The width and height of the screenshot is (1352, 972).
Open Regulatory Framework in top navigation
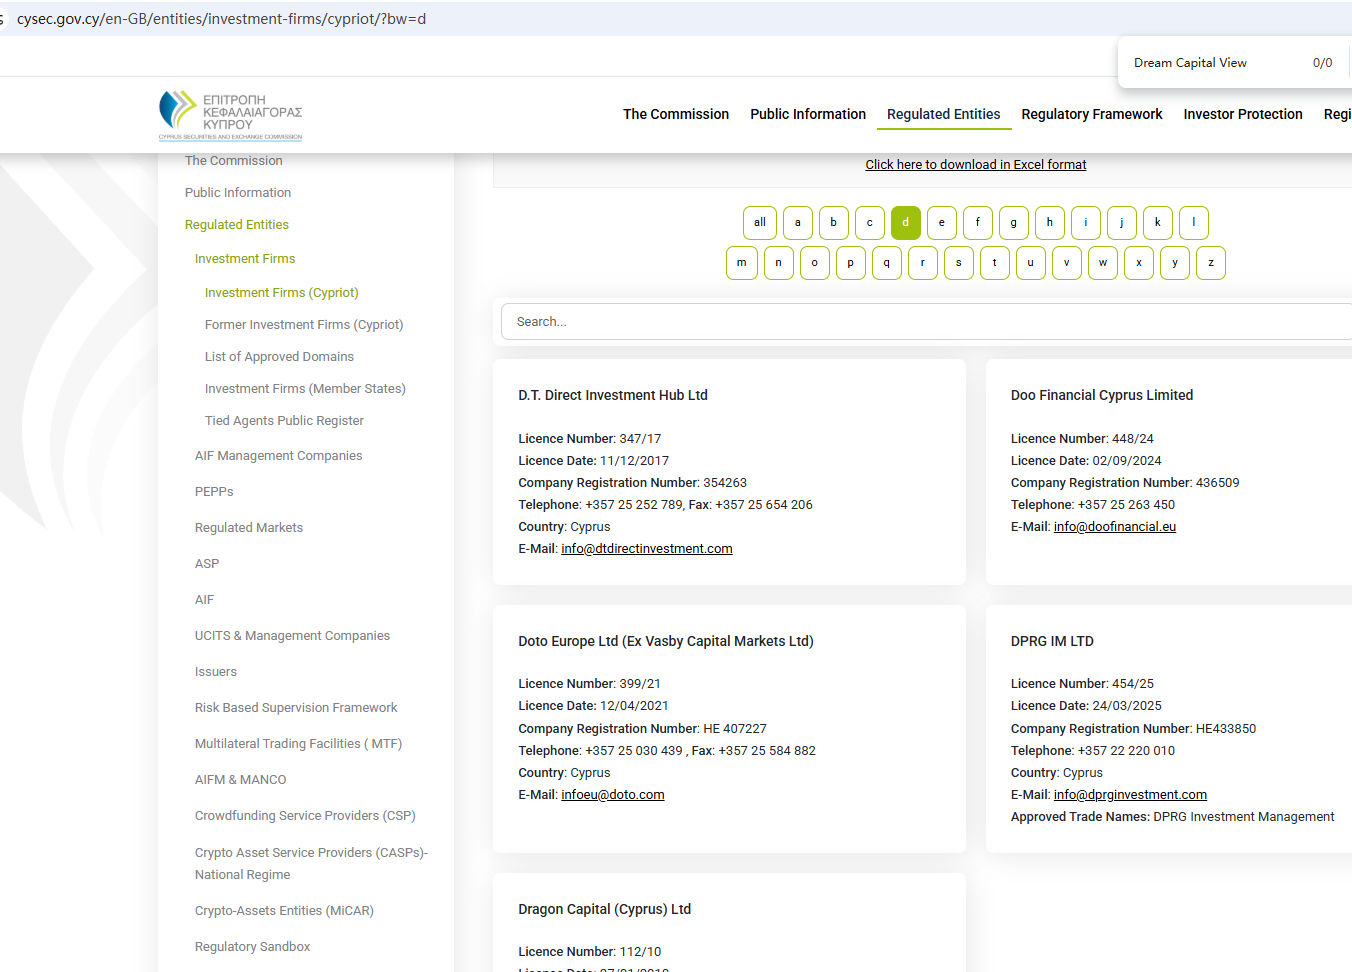pyautogui.click(x=1091, y=115)
